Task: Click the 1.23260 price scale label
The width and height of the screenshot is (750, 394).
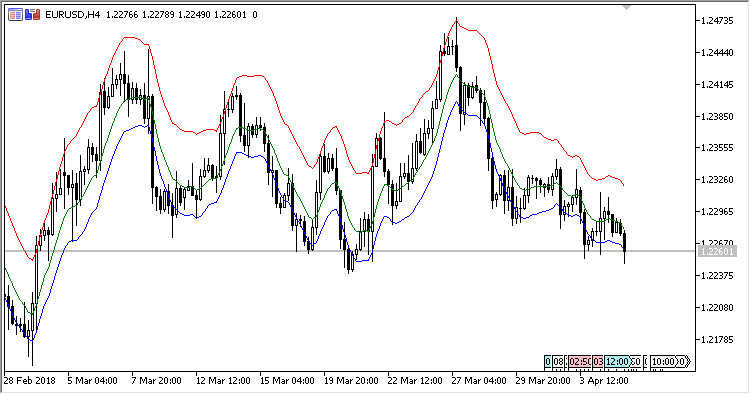Action: [717, 180]
